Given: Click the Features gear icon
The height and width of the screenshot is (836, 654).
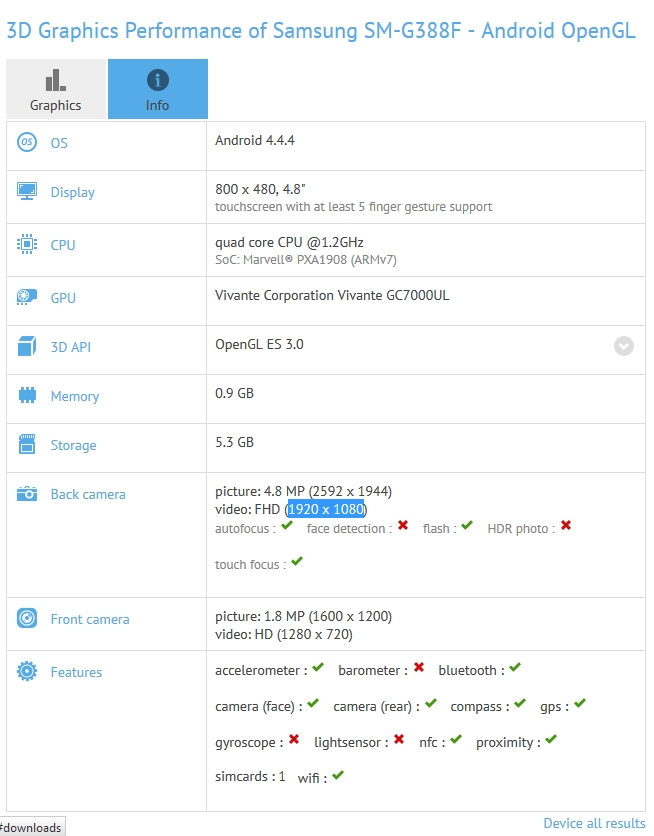Looking at the screenshot, I should pos(27,672).
